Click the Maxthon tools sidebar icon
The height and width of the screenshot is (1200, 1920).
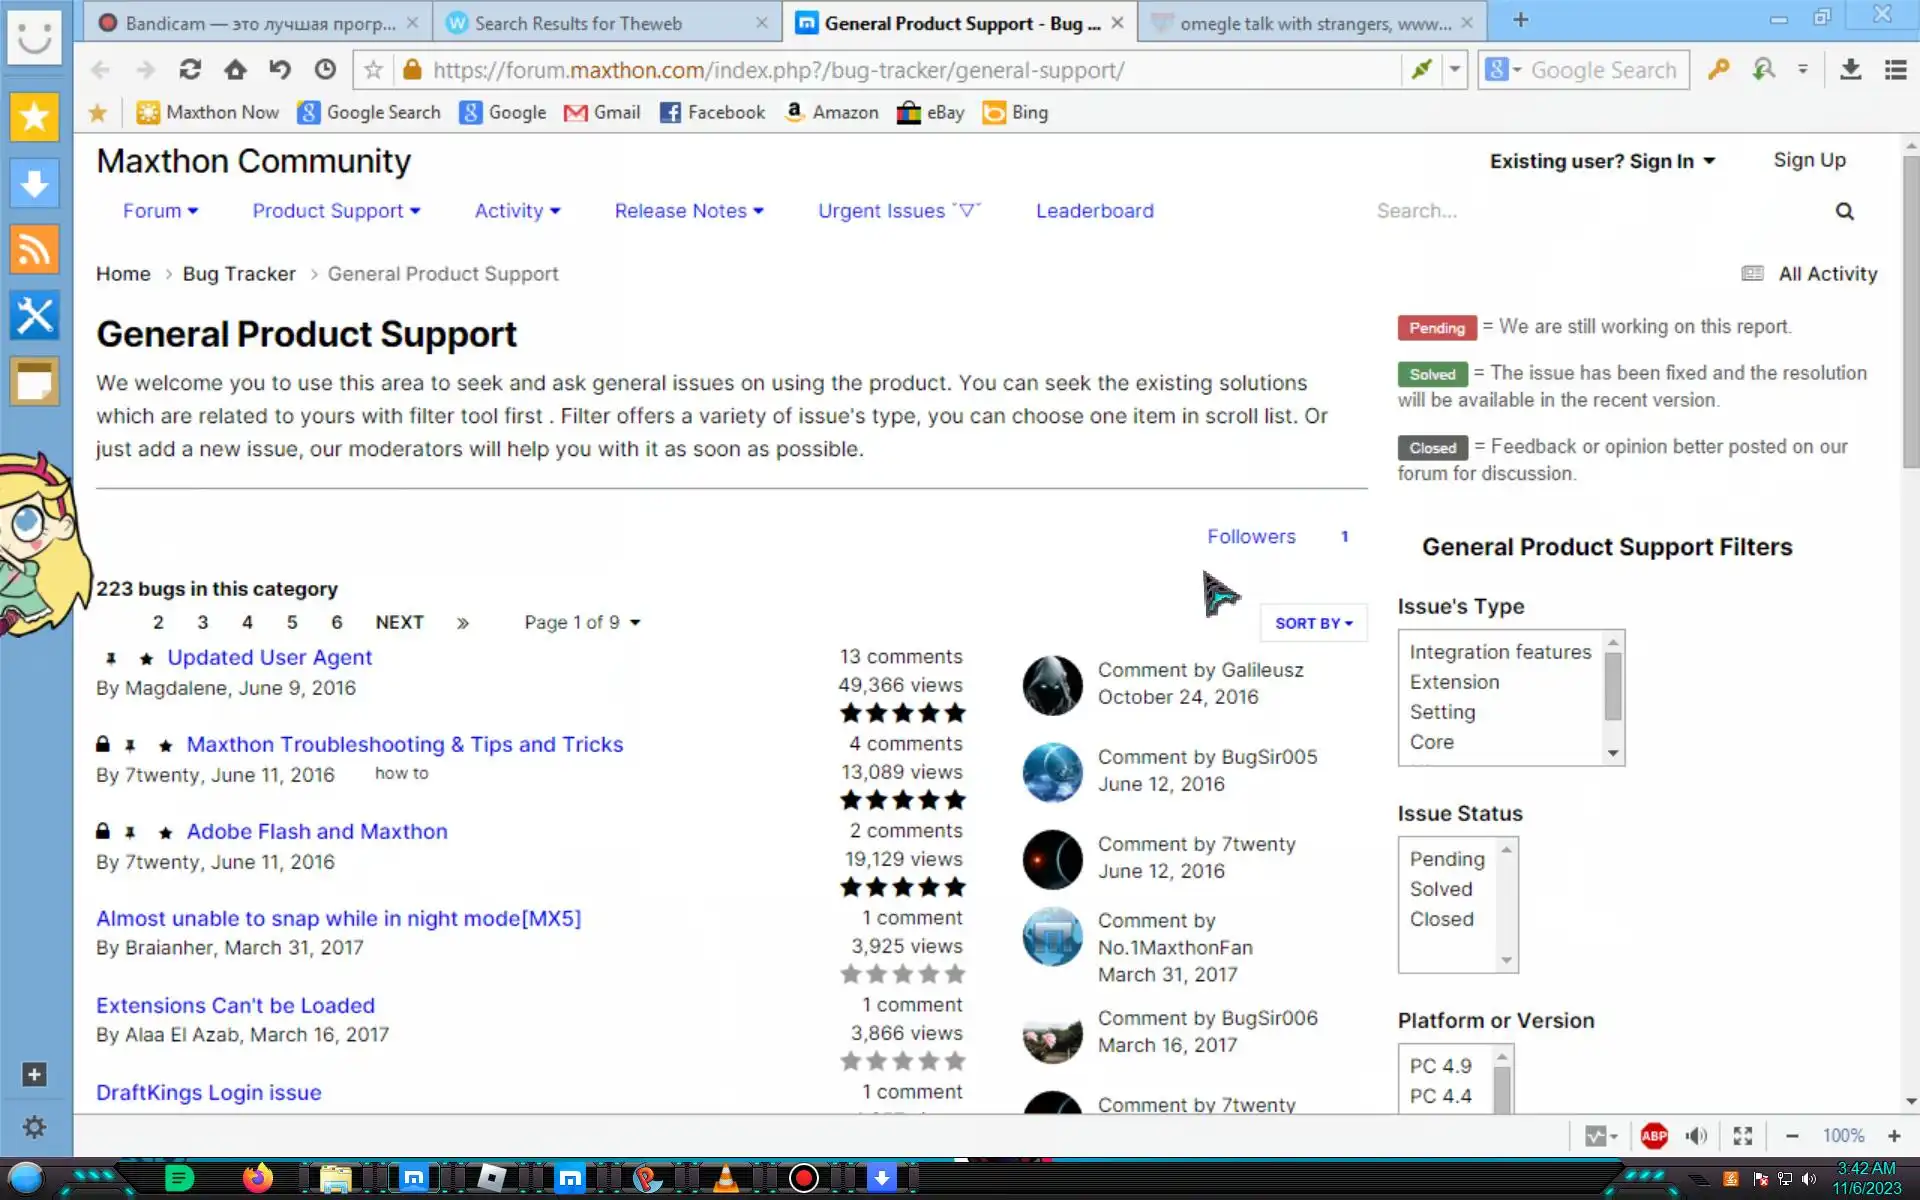pyautogui.click(x=34, y=316)
